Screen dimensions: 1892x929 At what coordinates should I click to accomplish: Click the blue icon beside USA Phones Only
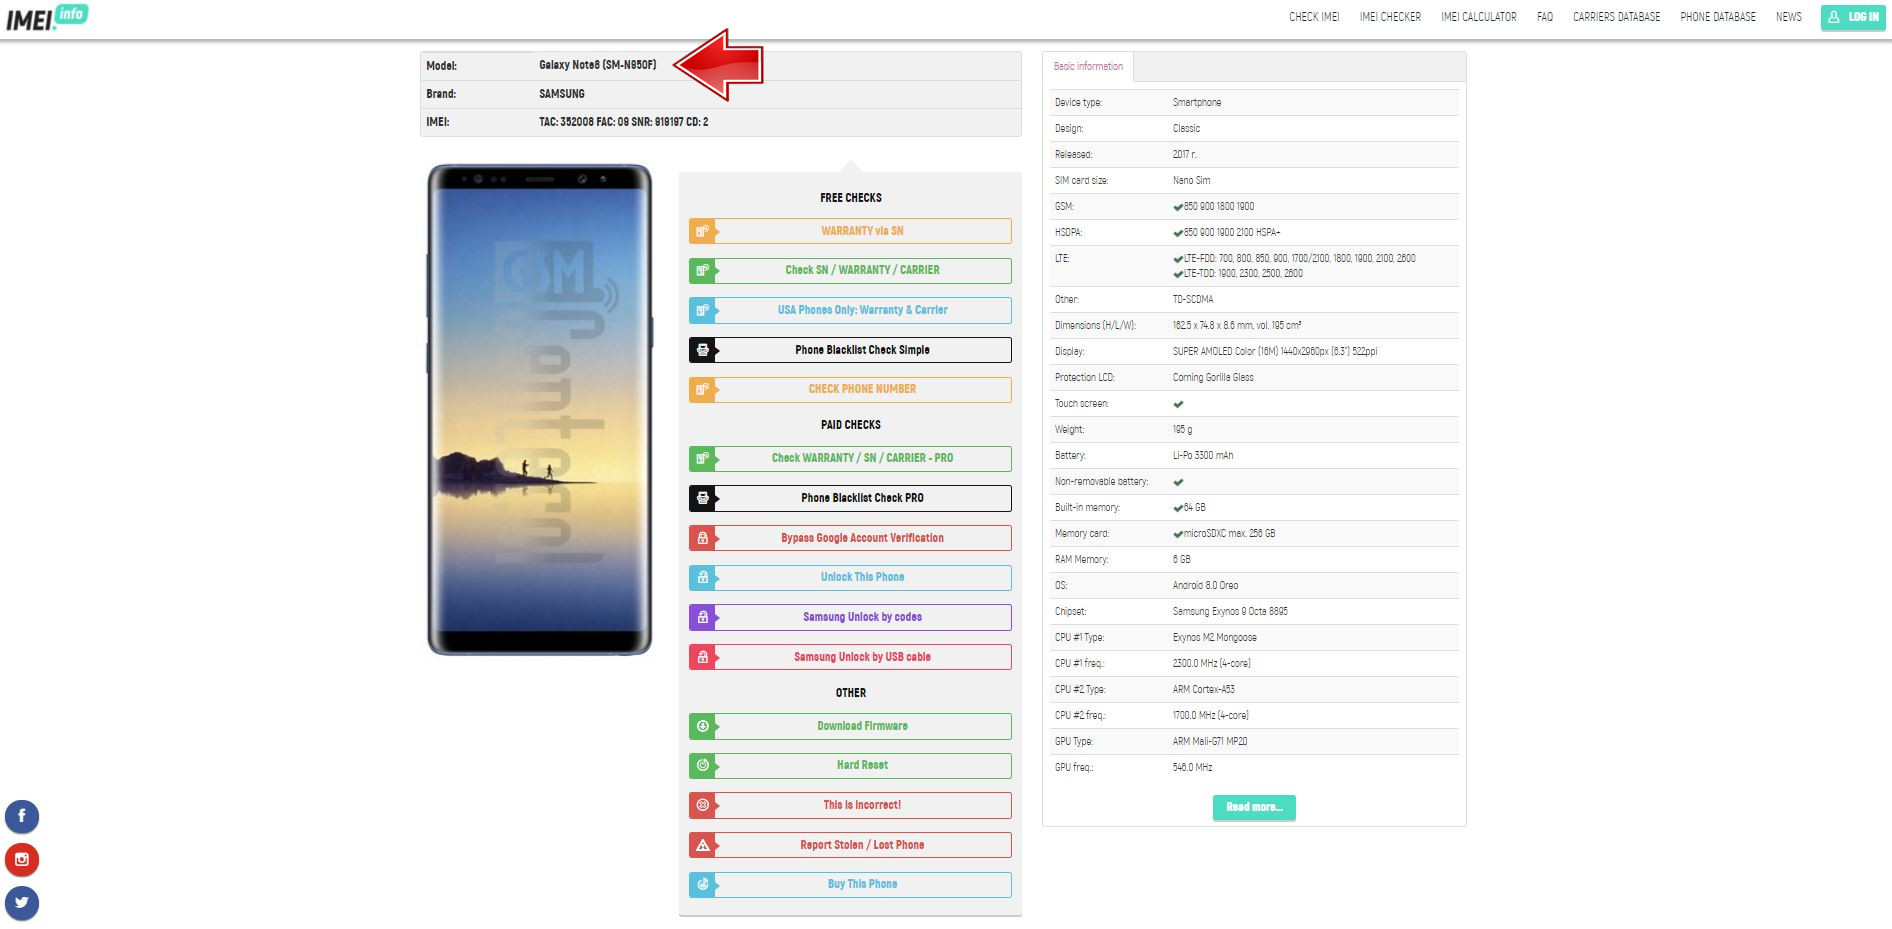click(702, 310)
